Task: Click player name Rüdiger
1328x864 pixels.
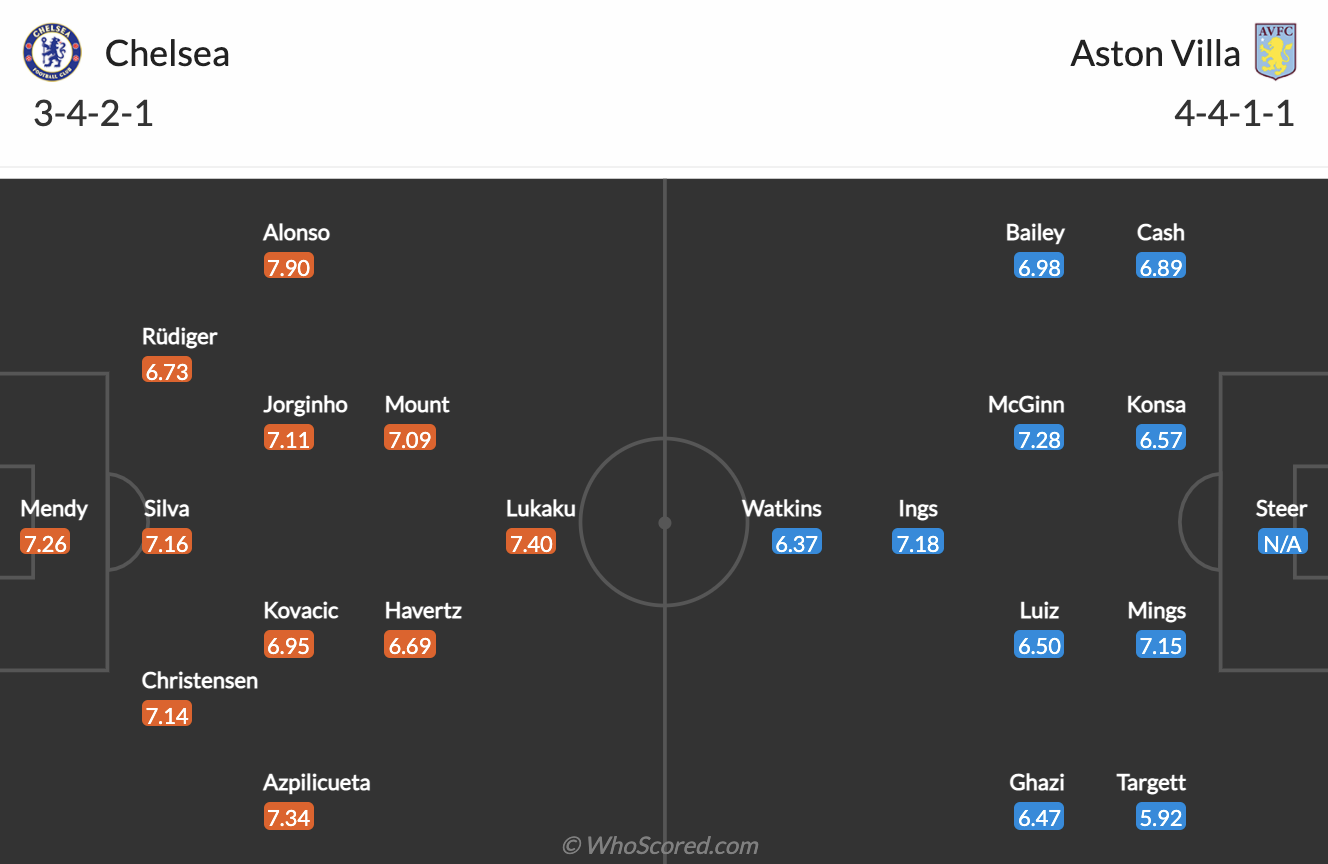Action: click(x=180, y=336)
